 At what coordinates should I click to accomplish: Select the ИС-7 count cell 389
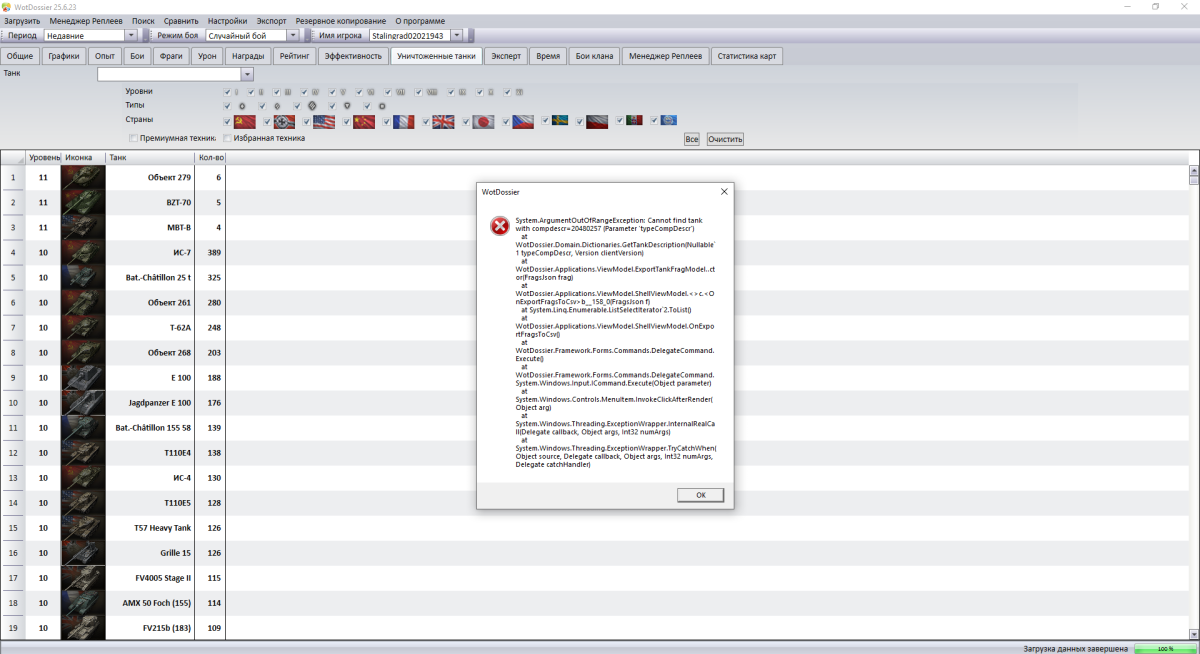[x=211, y=252]
